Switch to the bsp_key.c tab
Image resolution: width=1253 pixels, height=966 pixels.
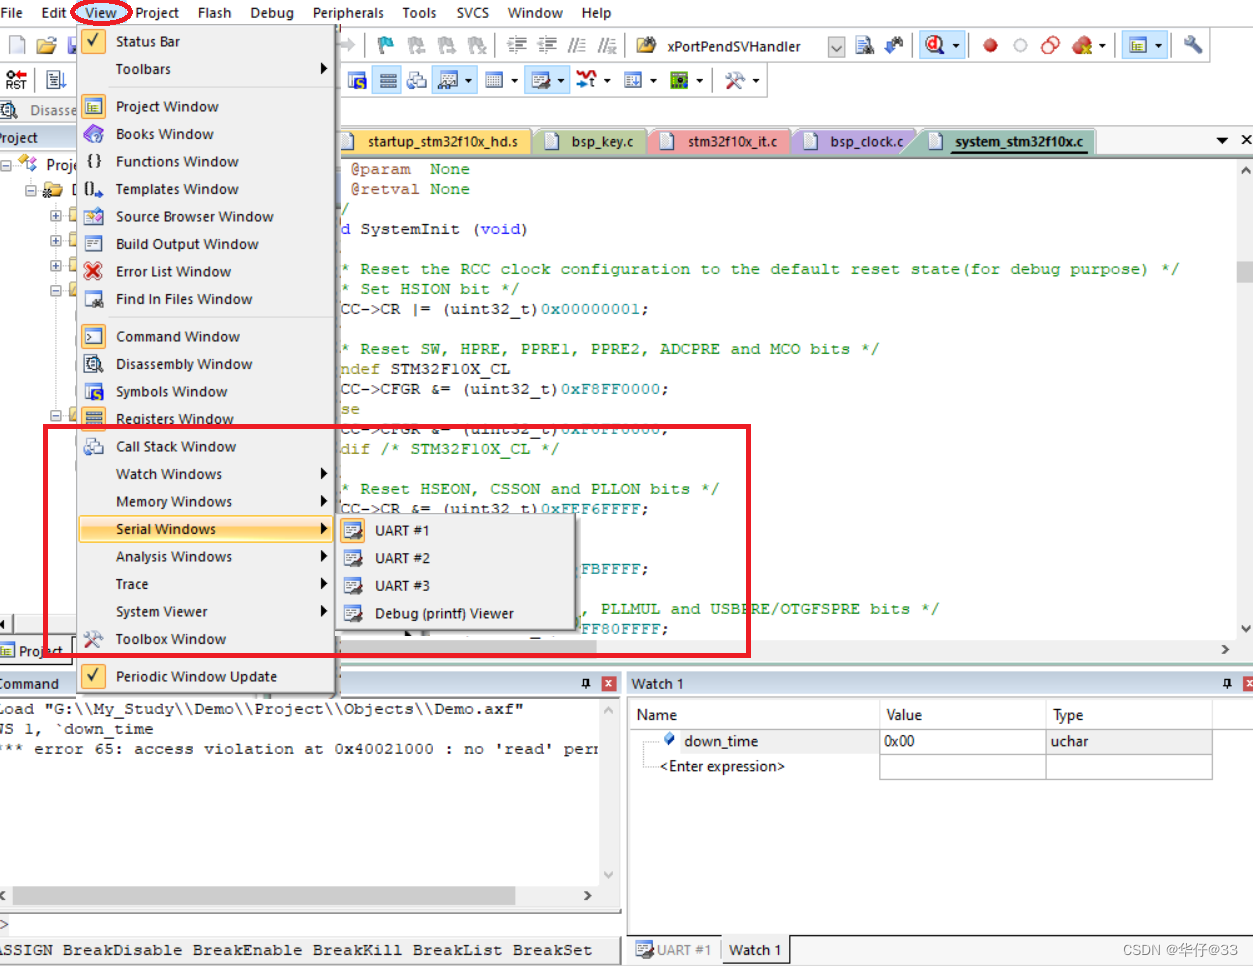(592, 142)
